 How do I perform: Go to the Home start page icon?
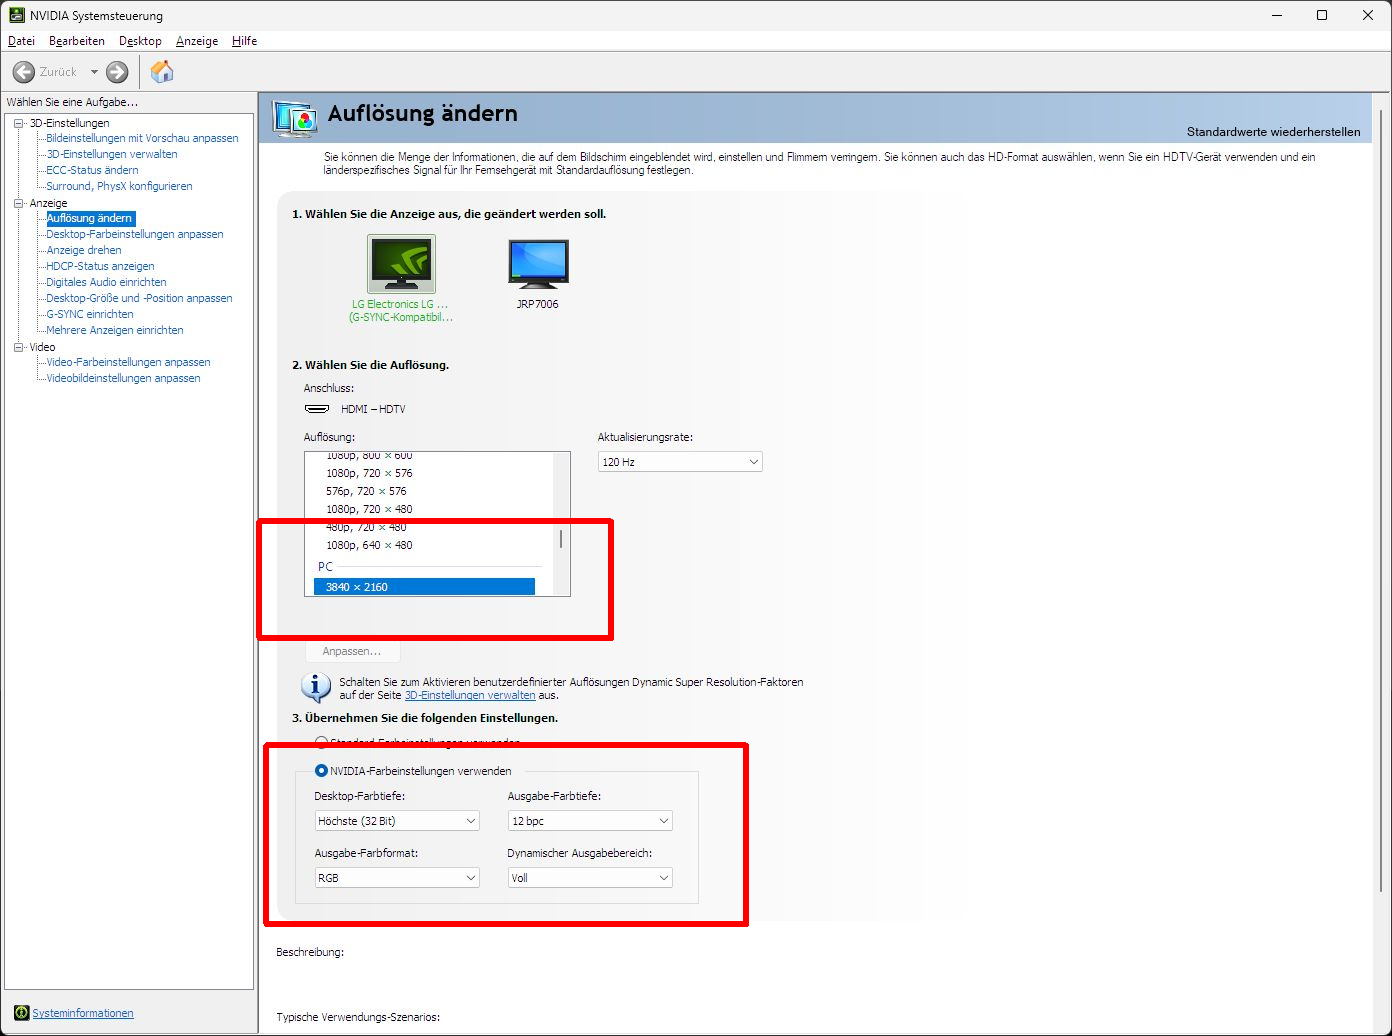click(162, 72)
